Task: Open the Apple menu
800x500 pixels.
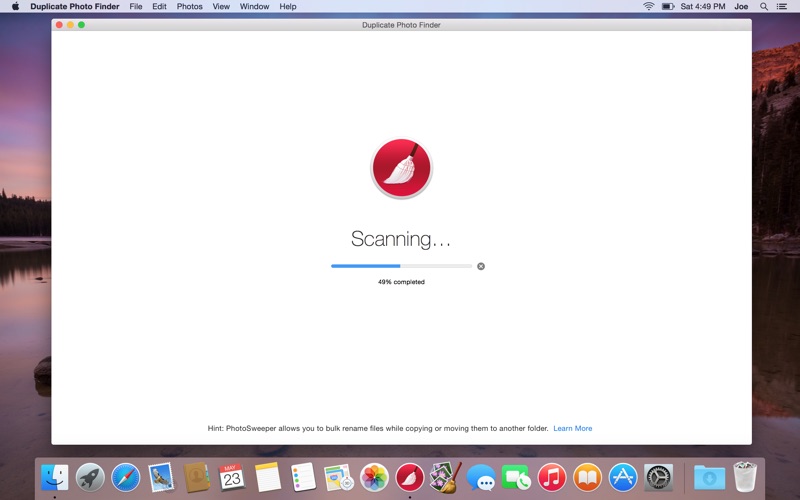Action: (15, 7)
